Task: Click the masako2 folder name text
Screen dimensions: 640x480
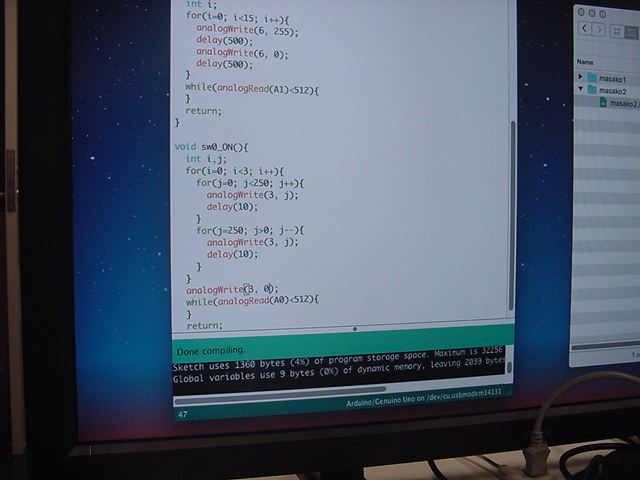Action: point(613,91)
